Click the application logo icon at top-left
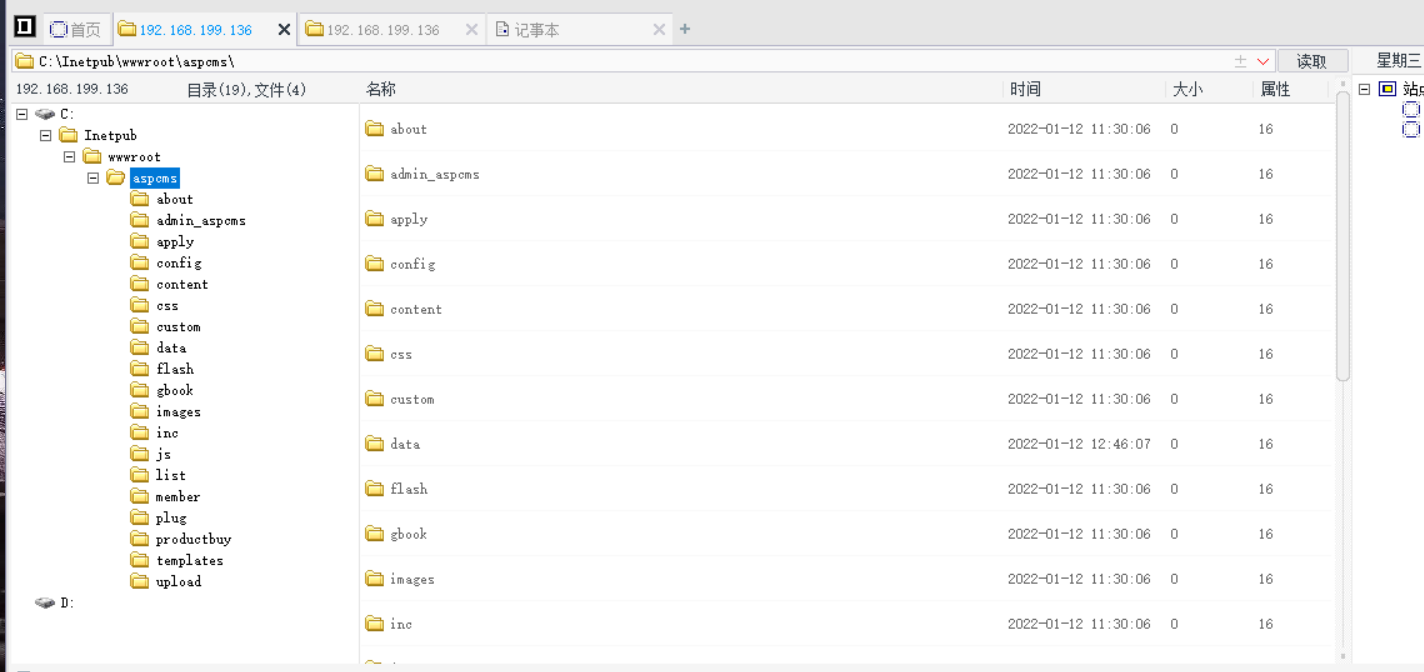 25,27
